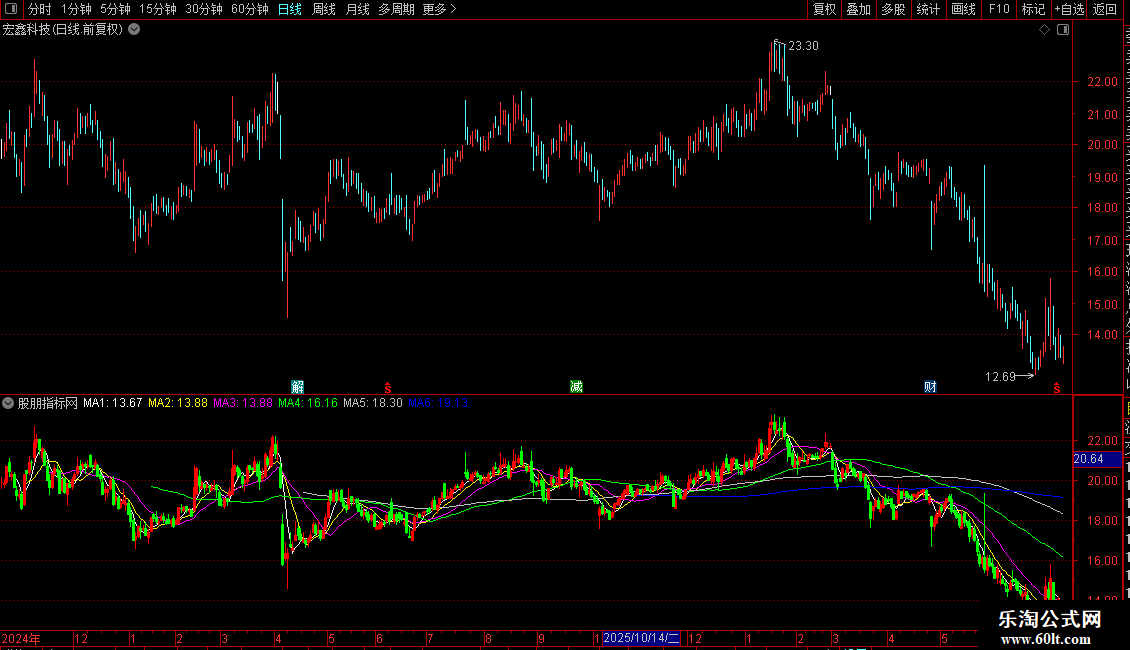The height and width of the screenshot is (650, 1130).
Task: Activate the 画线 drawing tools
Action: click(964, 9)
